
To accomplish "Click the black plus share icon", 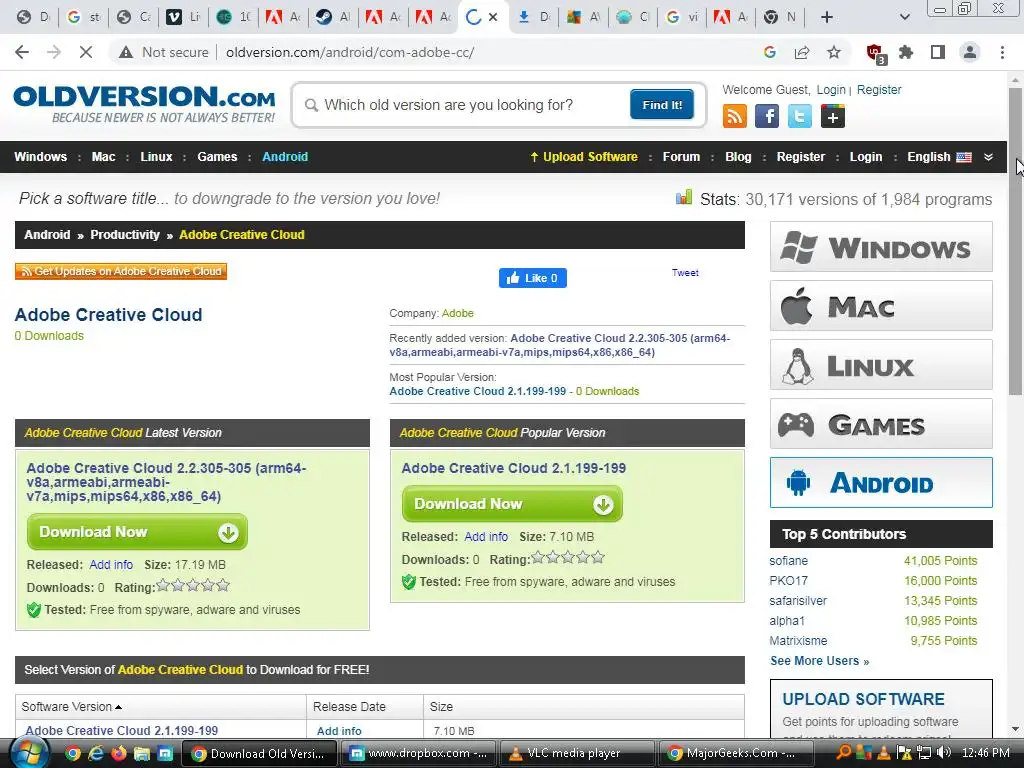I will click(x=833, y=117).
